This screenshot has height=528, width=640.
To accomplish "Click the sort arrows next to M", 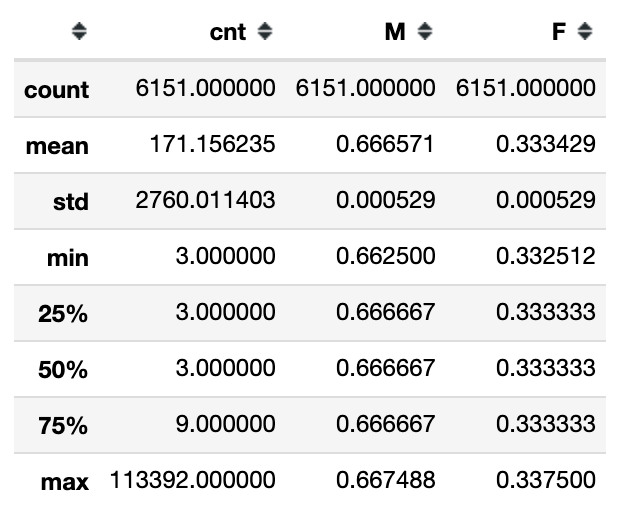I will coord(425,33).
